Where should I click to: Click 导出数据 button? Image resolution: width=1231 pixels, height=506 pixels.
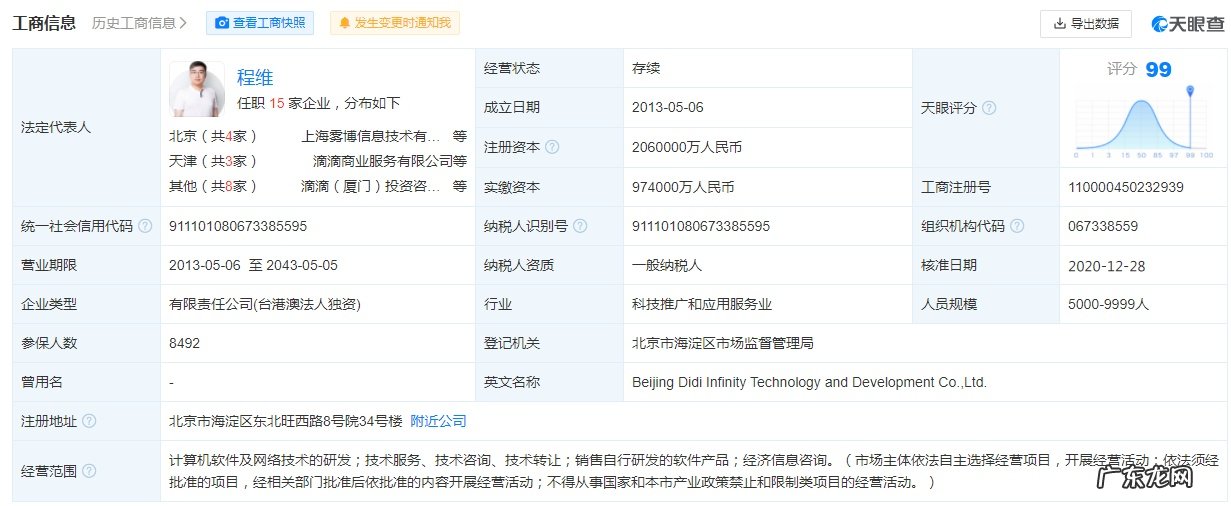[x=1086, y=23]
